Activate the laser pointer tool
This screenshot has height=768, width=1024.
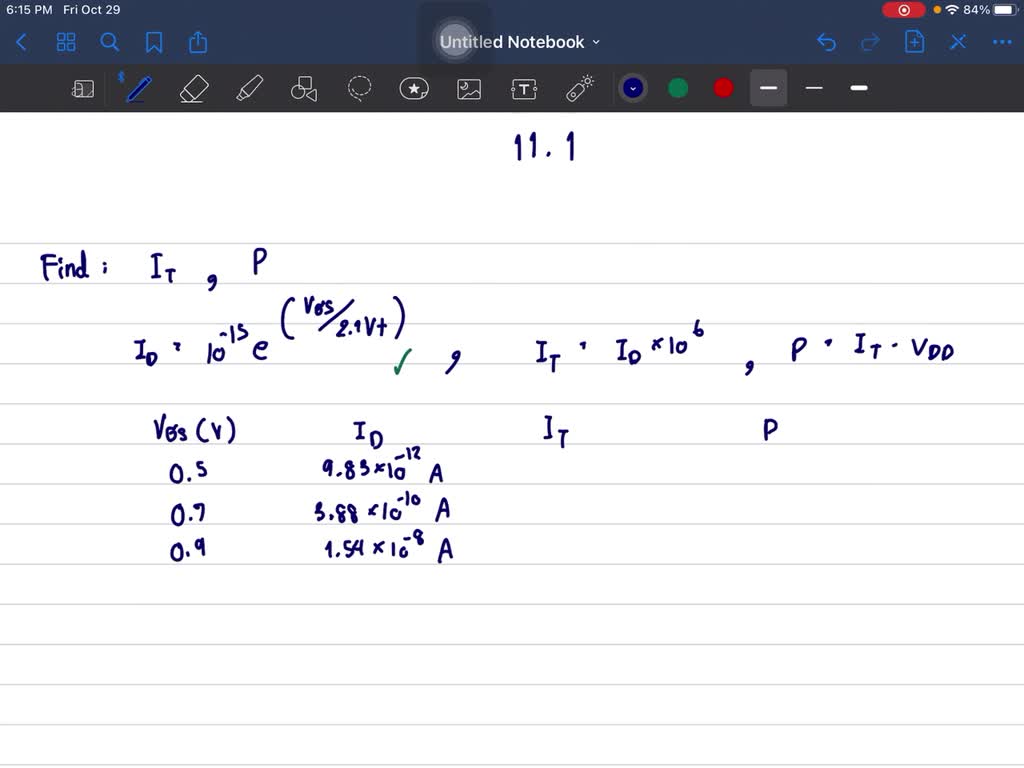(x=580, y=88)
